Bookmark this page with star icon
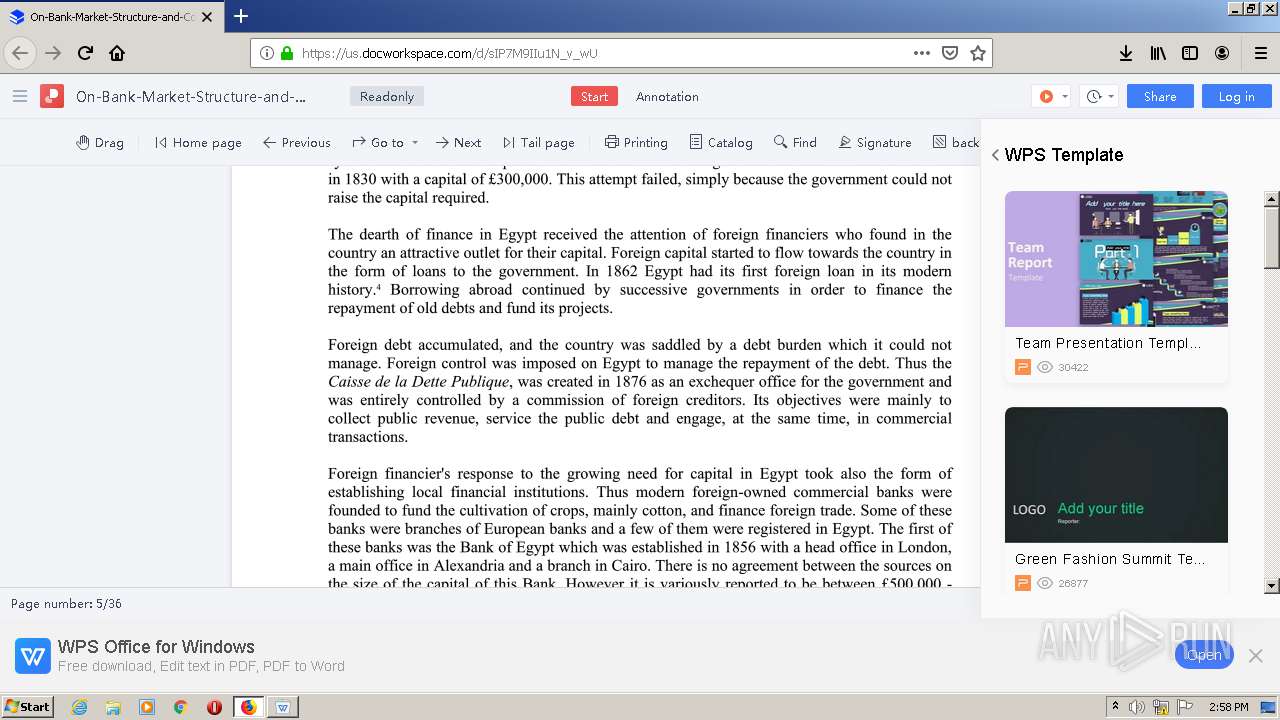1280x720 pixels. 978,53
